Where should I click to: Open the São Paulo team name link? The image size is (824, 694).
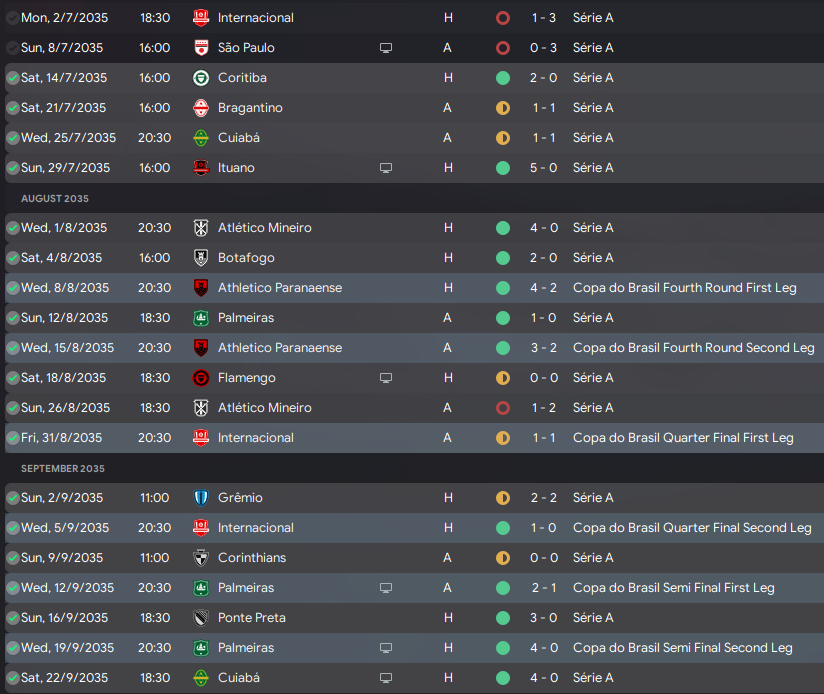pyautogui.click(x=246, y=48)
